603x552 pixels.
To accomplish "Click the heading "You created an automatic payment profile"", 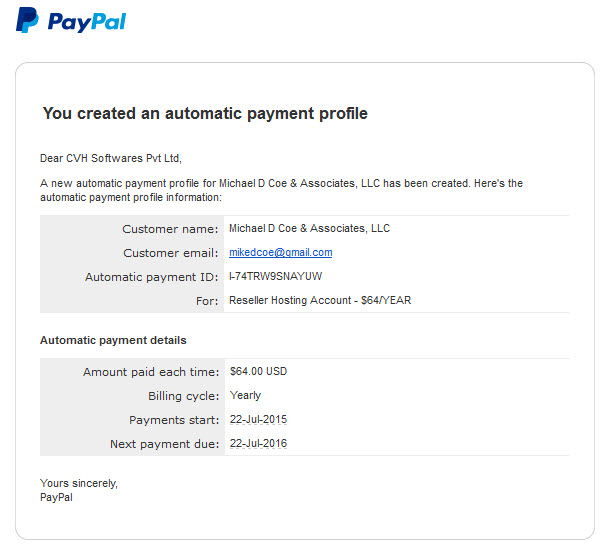I will 205,113.
